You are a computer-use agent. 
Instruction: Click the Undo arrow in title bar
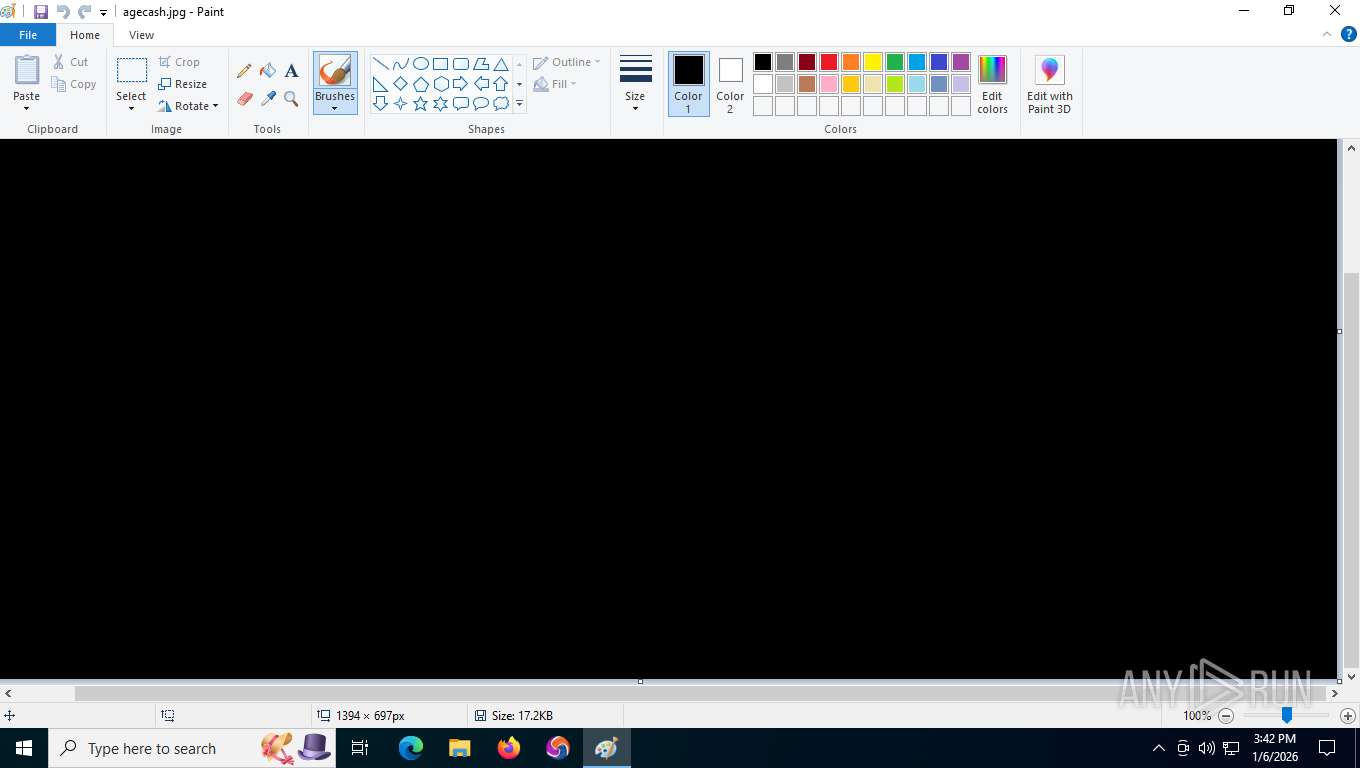(x=63, y=12)
